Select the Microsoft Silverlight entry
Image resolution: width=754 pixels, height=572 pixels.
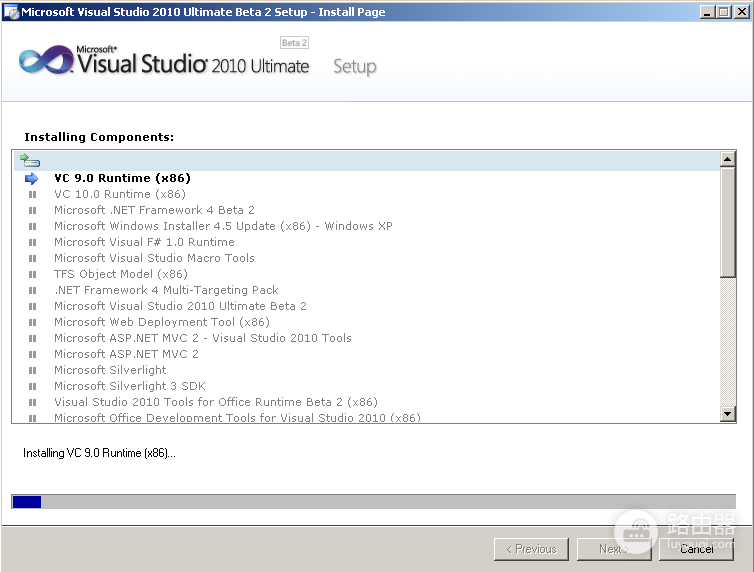coord(110,370)
